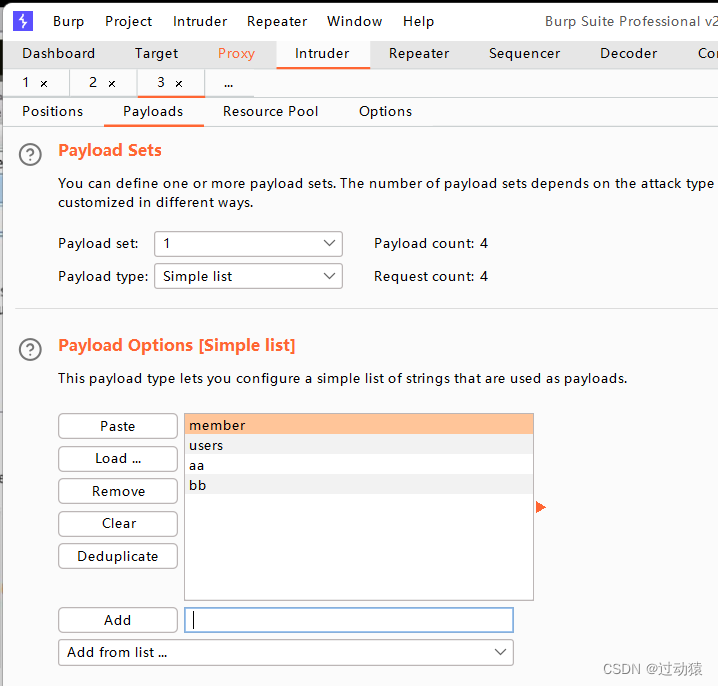718x686 pixels.
Task: Open the Project menu
Action: (x=128, y=21)
